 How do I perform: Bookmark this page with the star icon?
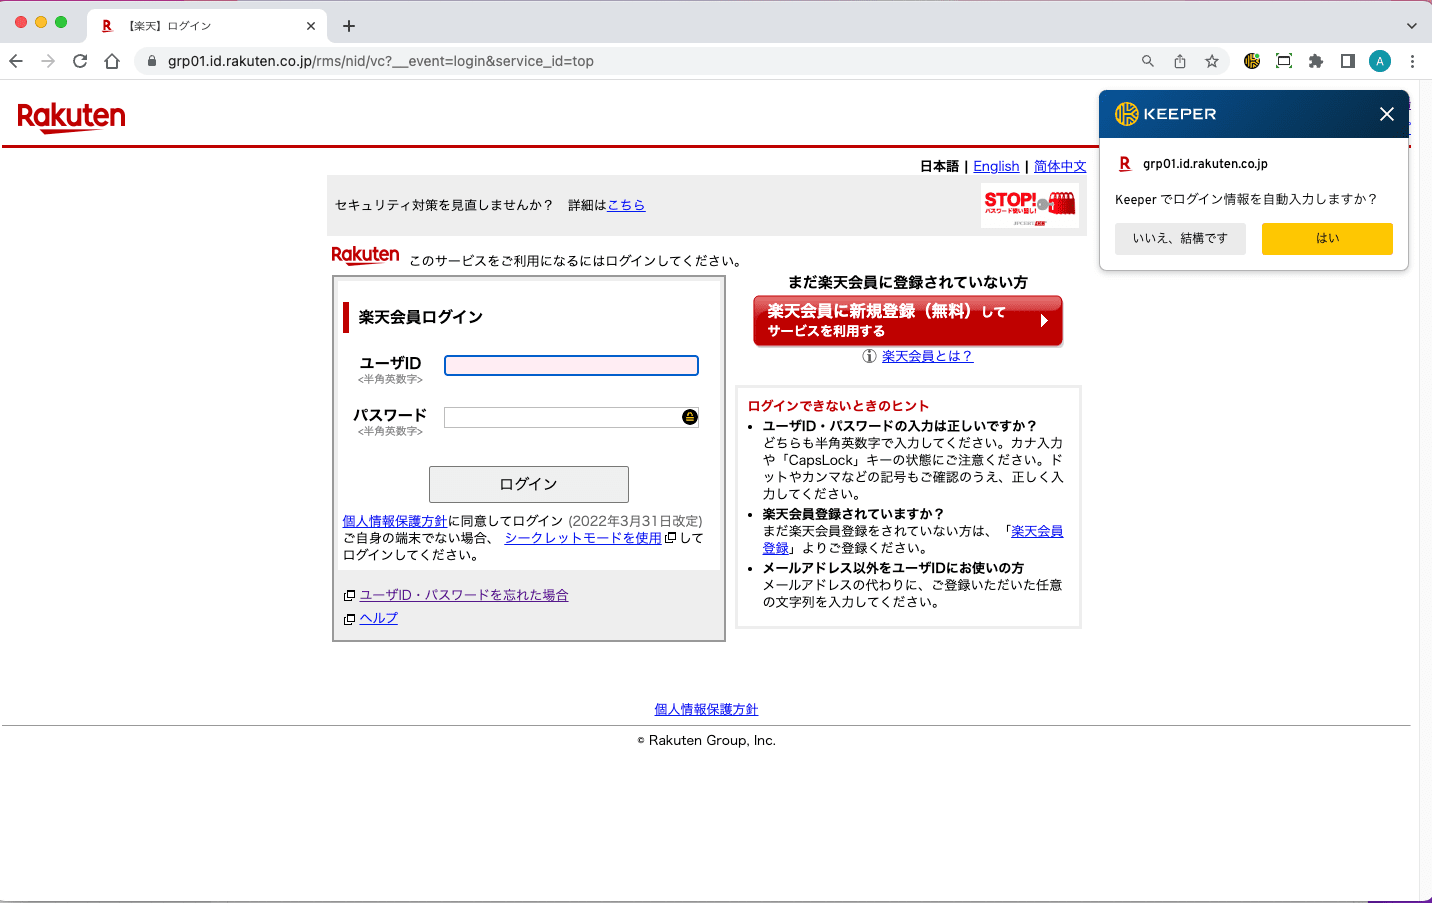pyautogui.click(x=1212, y=61)
